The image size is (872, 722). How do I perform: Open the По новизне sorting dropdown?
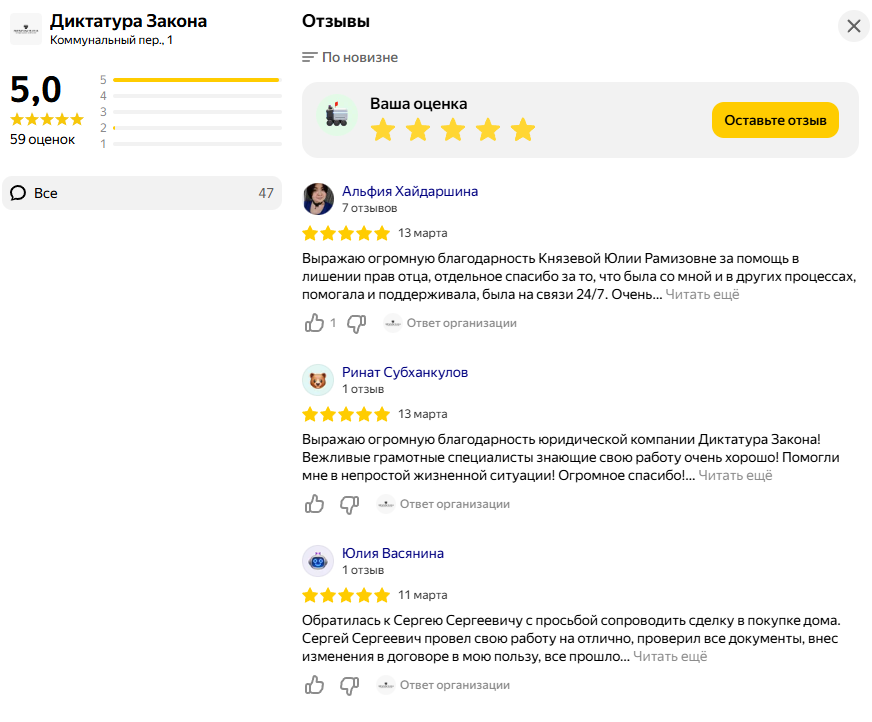coord(350,57)
